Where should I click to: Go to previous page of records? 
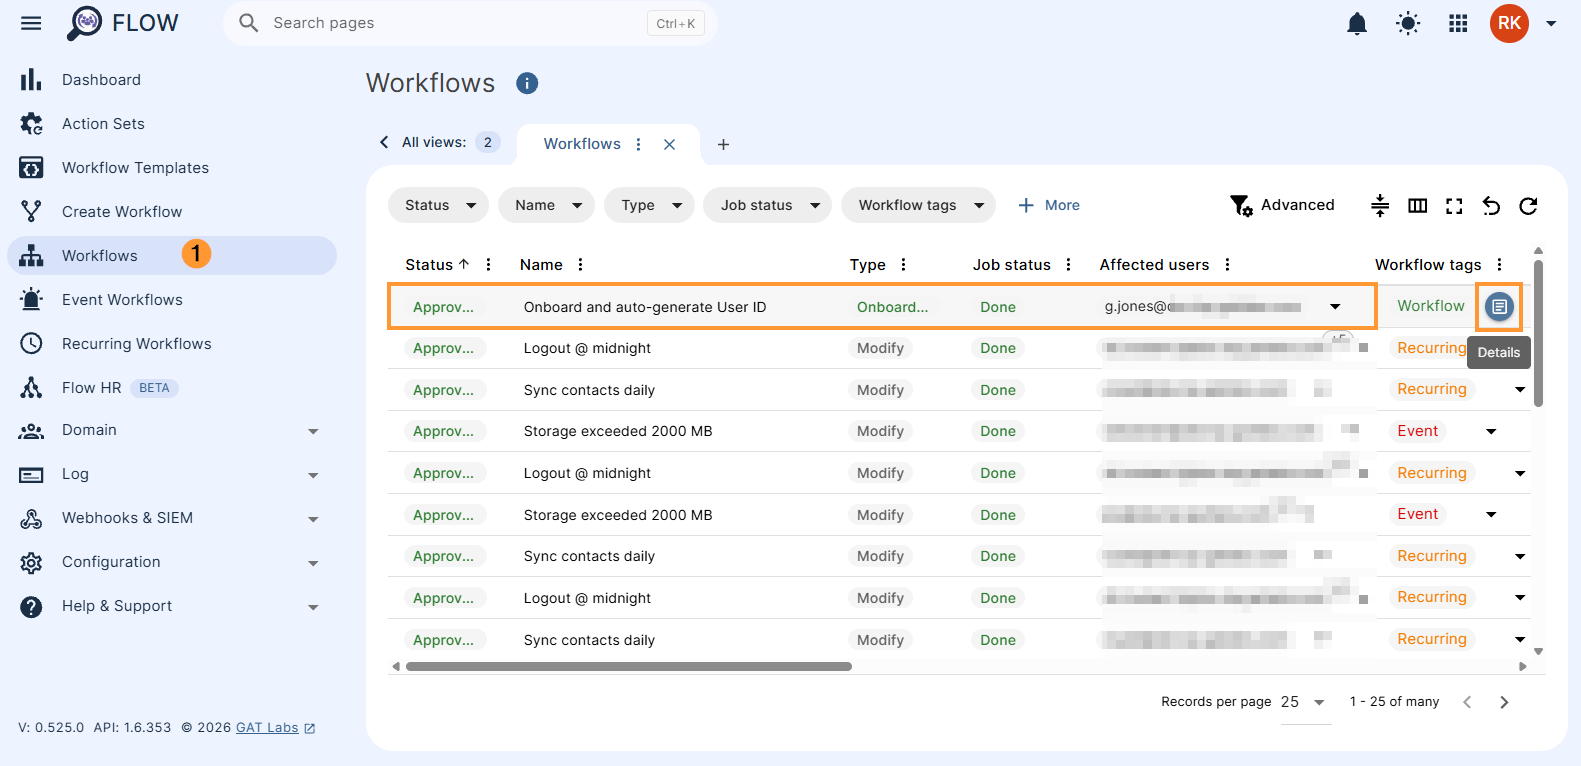point(1467,702)
